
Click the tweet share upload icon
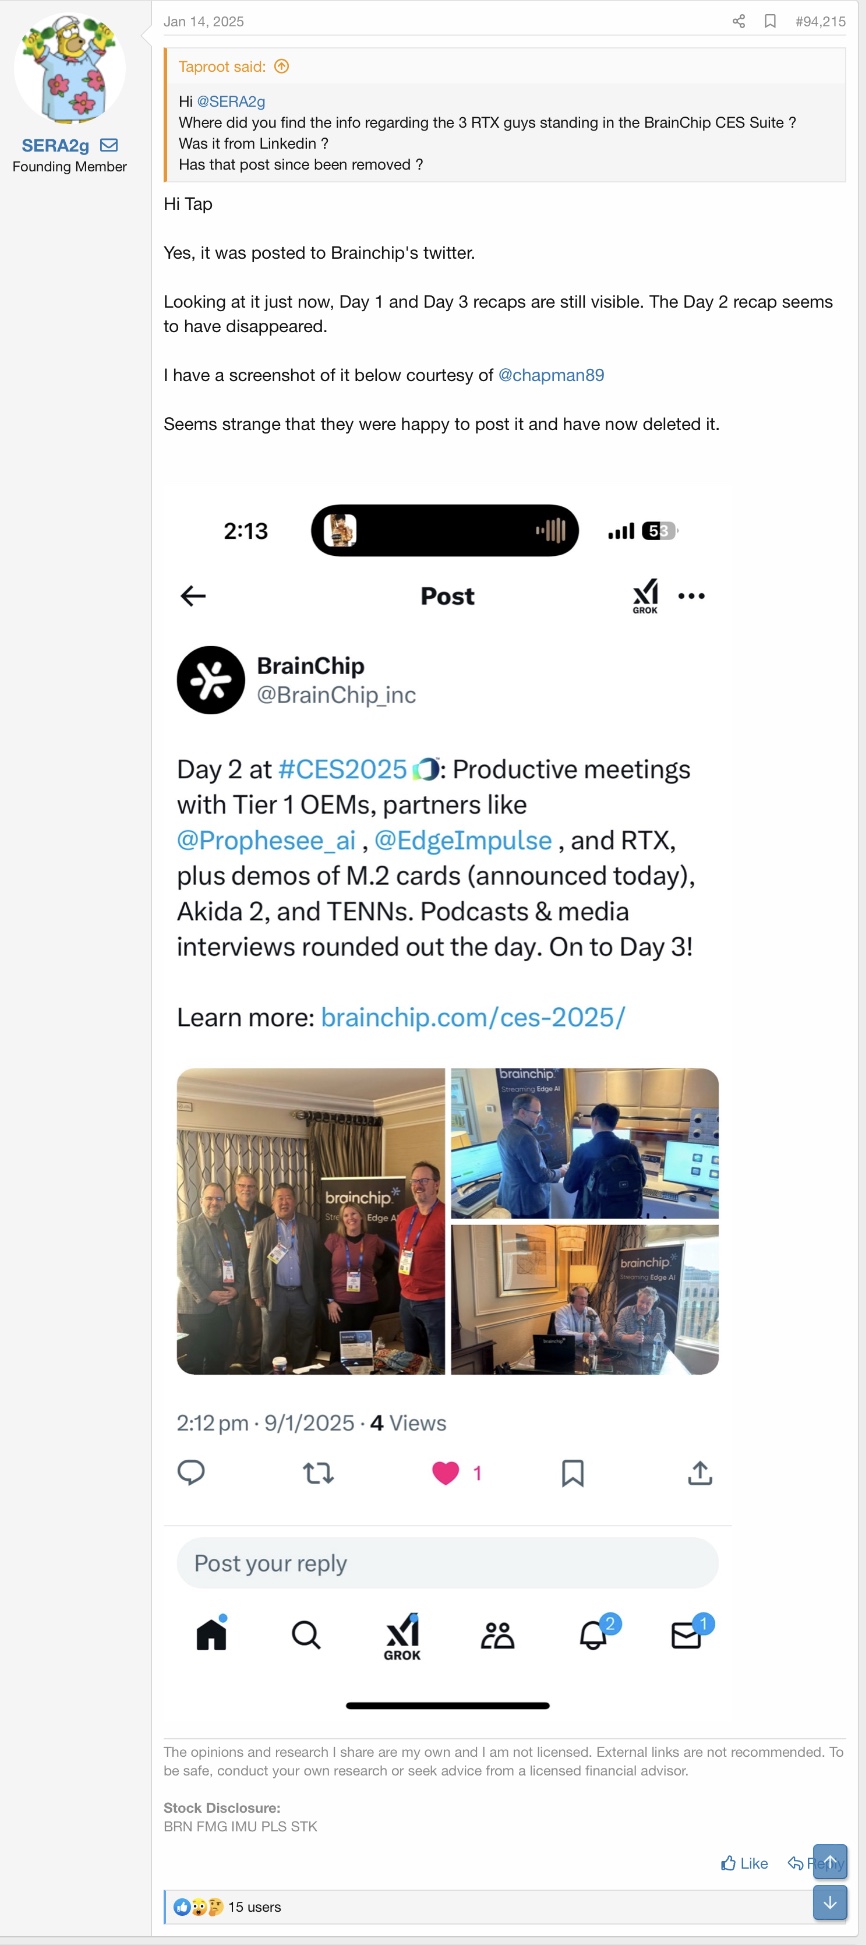pyautogui.click(x=700, y=1473)
